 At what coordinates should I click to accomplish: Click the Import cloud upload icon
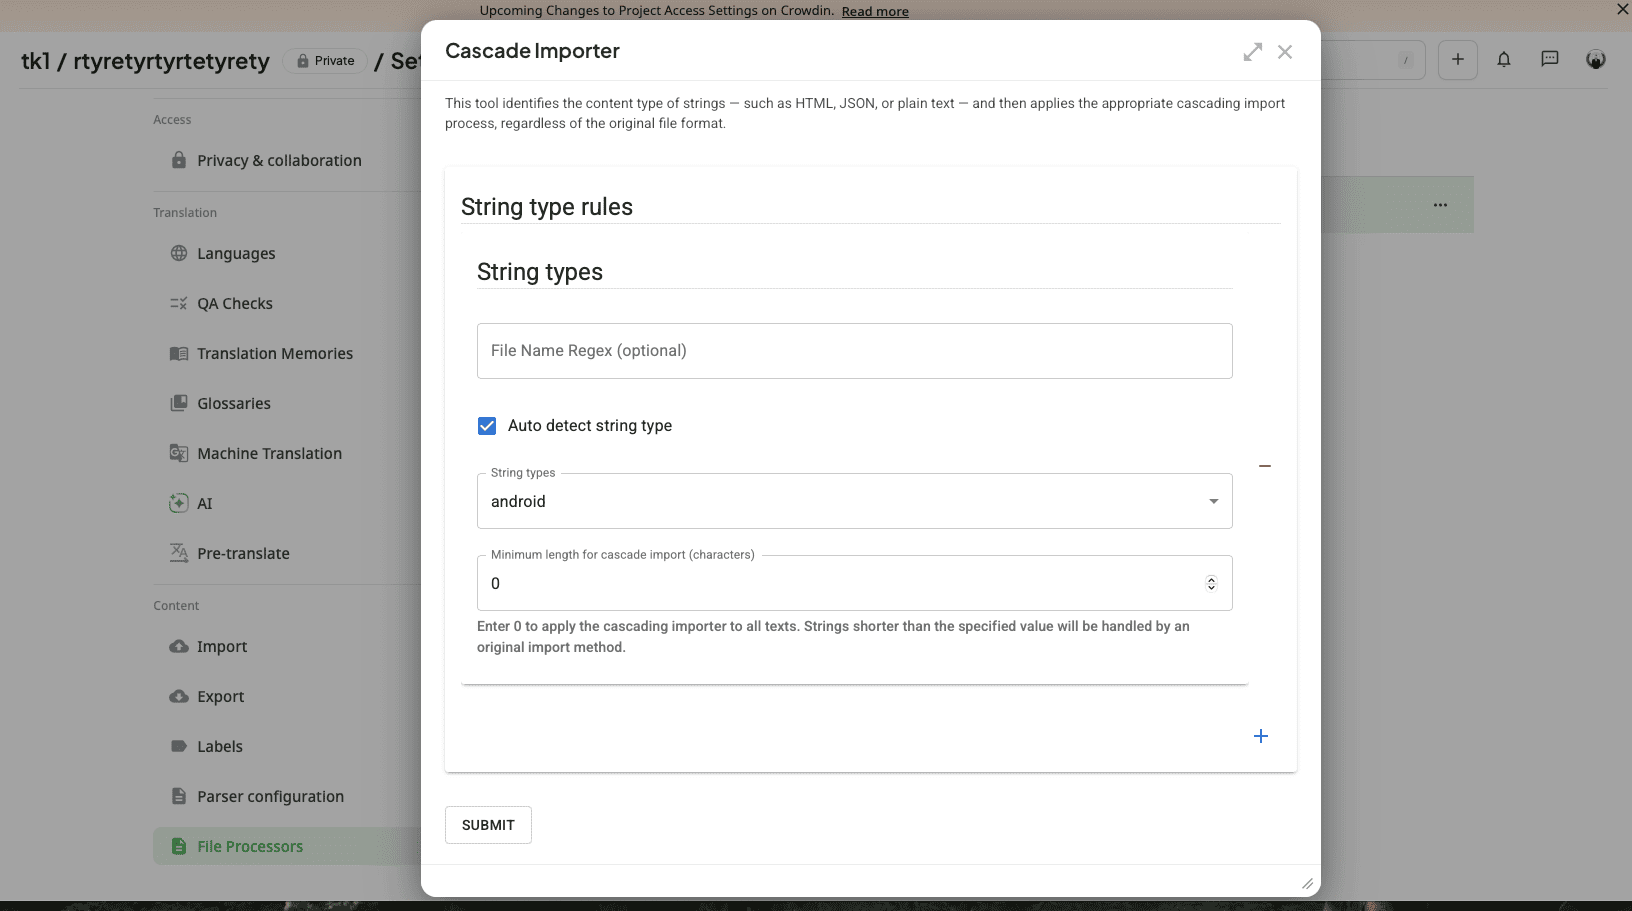click(179, 646)
